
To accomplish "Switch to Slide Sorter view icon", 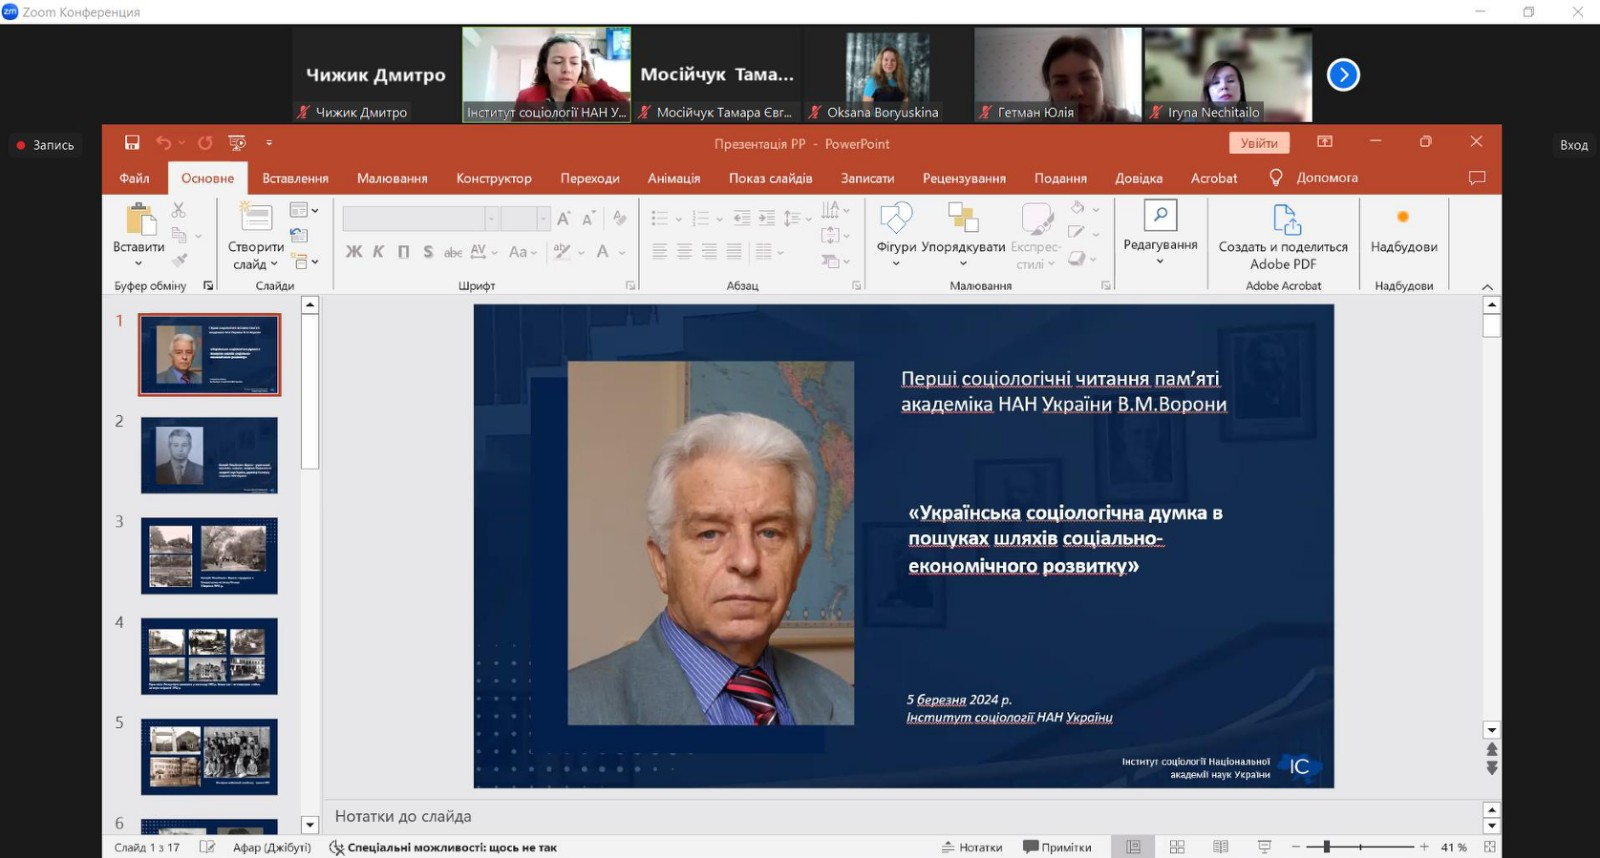I will pos(1177,847).
